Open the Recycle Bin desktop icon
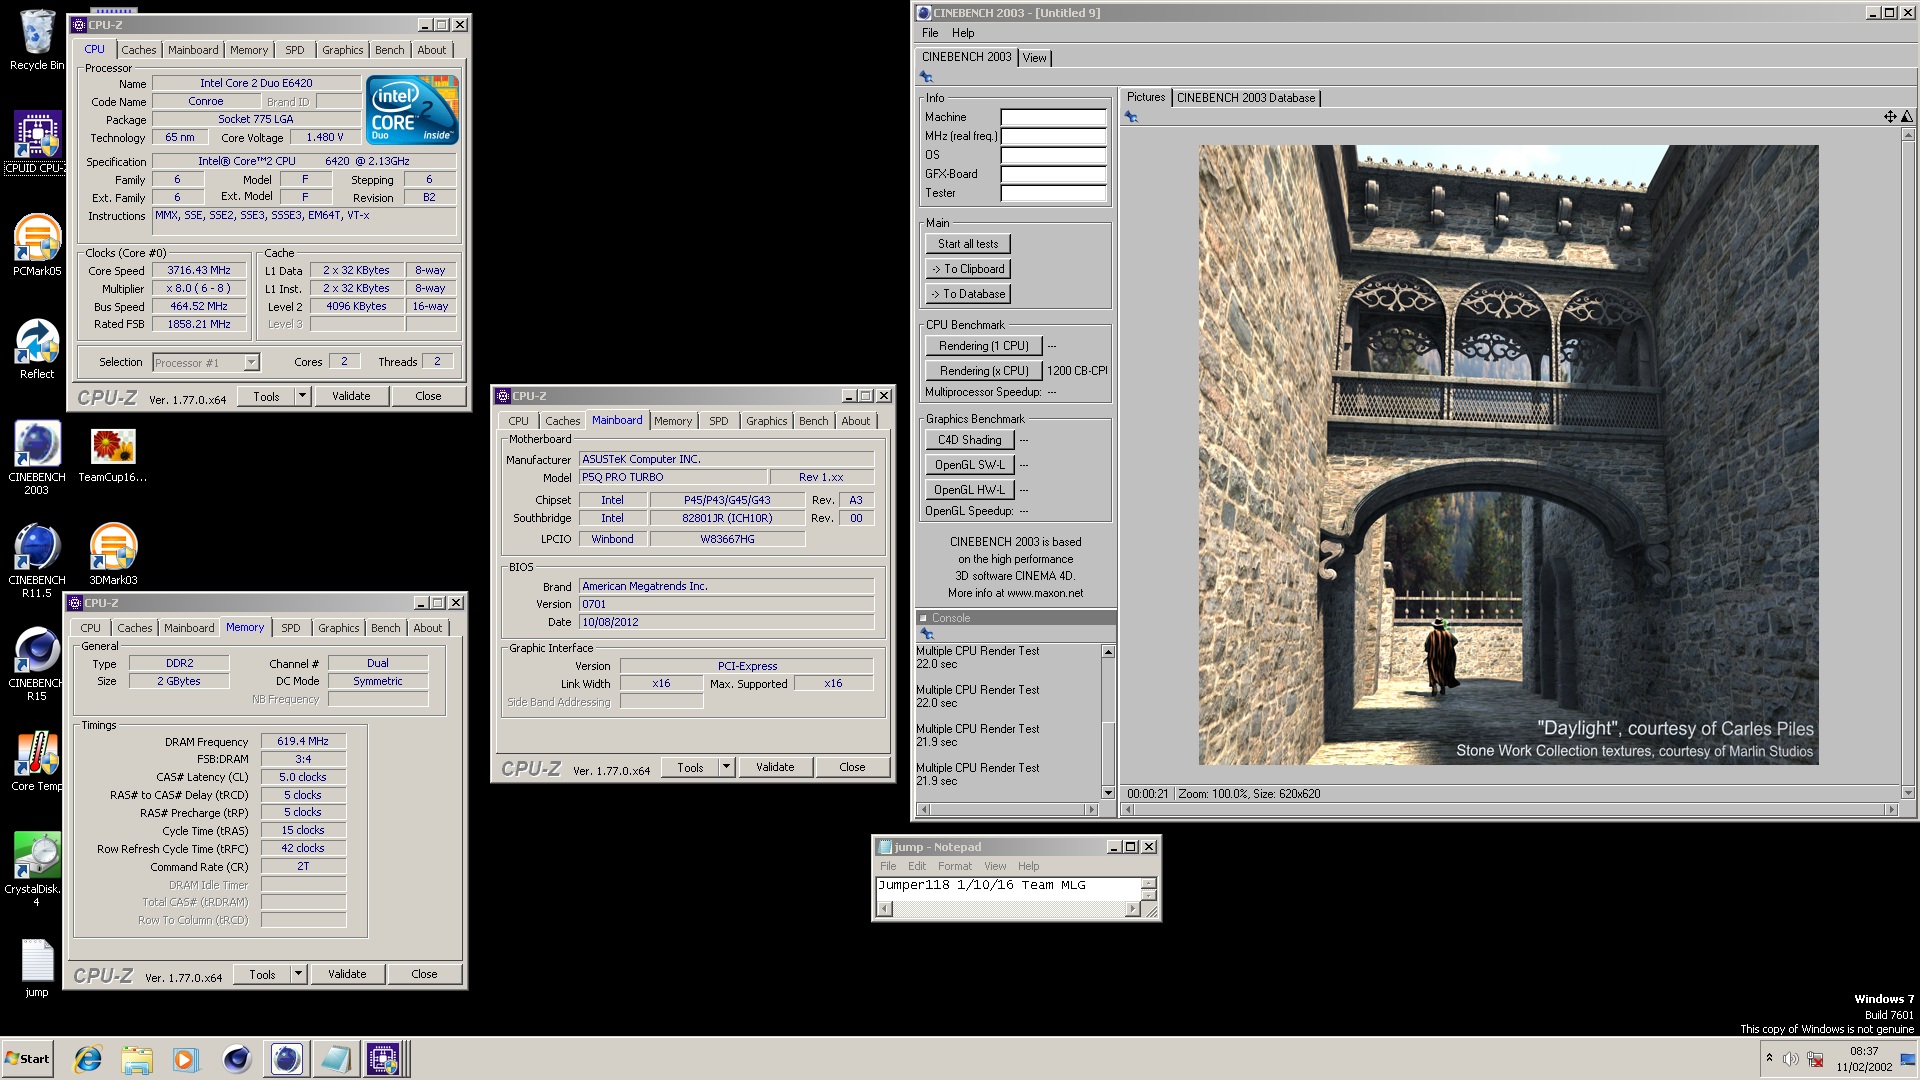This screenshot has width=1920, height=1080. pos(37,40)
